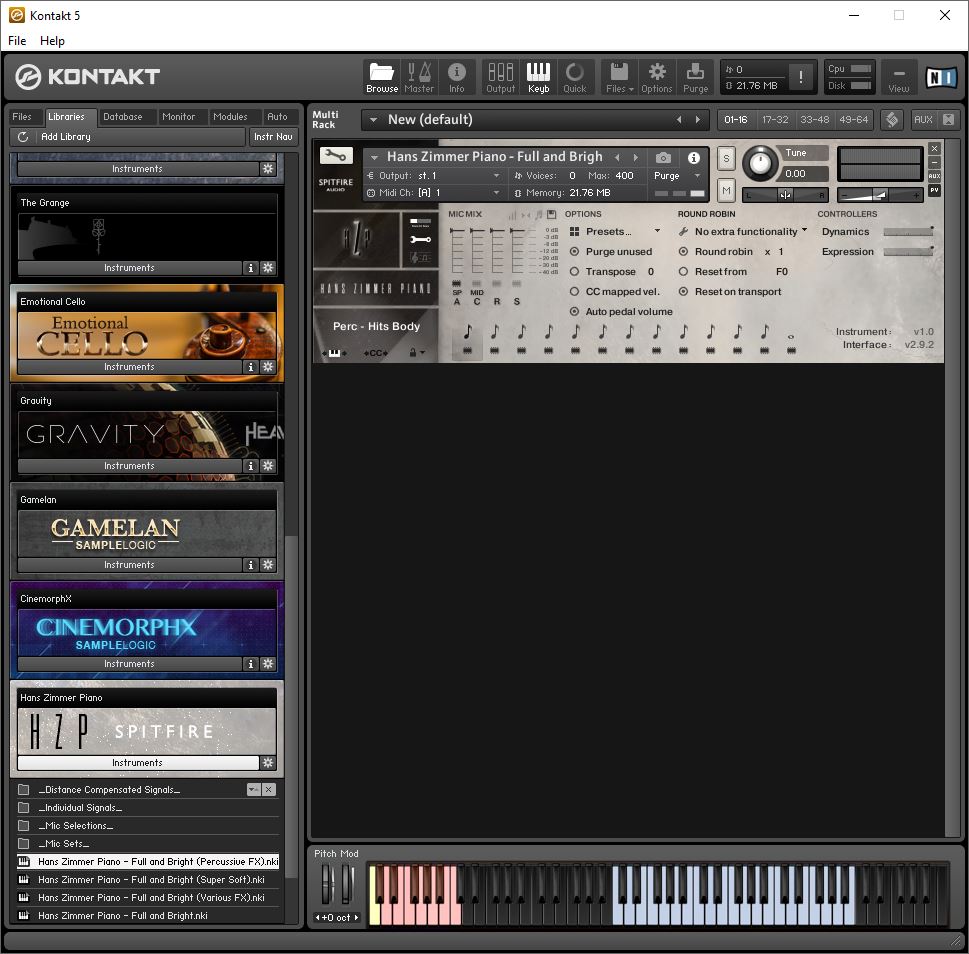The width and height of the screenshot is (969, 954).
Task: Adjust the Tune knob
Action: [760, 163]
